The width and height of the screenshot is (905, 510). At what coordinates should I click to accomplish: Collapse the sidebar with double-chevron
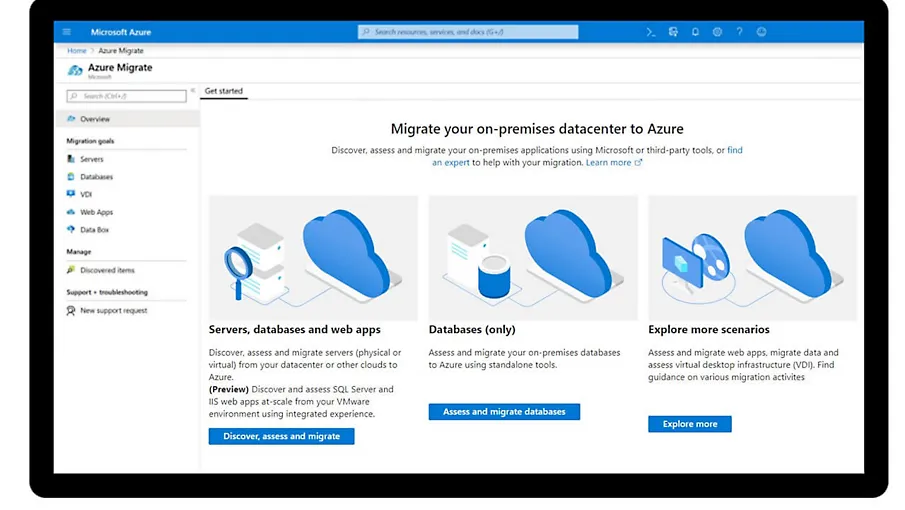click(193, 91)
